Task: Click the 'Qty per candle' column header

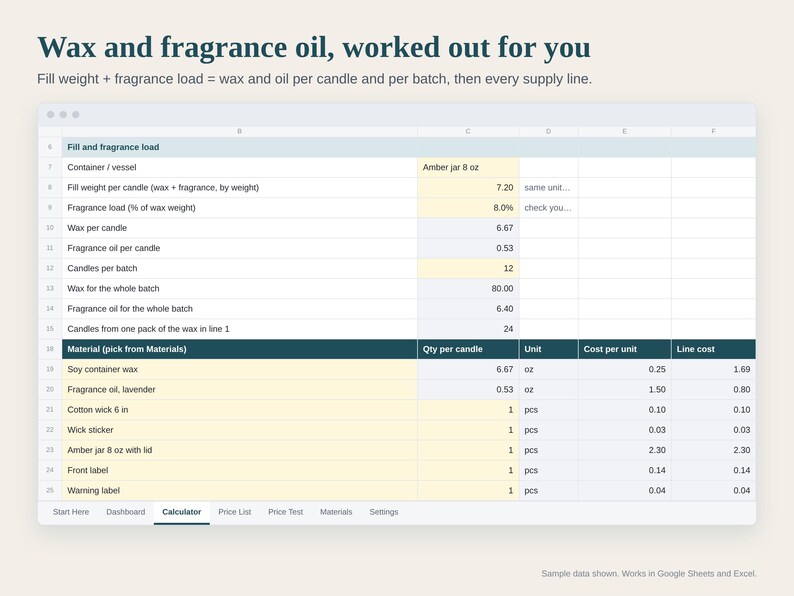Action: pyautogui.click(x=468, y=349)
